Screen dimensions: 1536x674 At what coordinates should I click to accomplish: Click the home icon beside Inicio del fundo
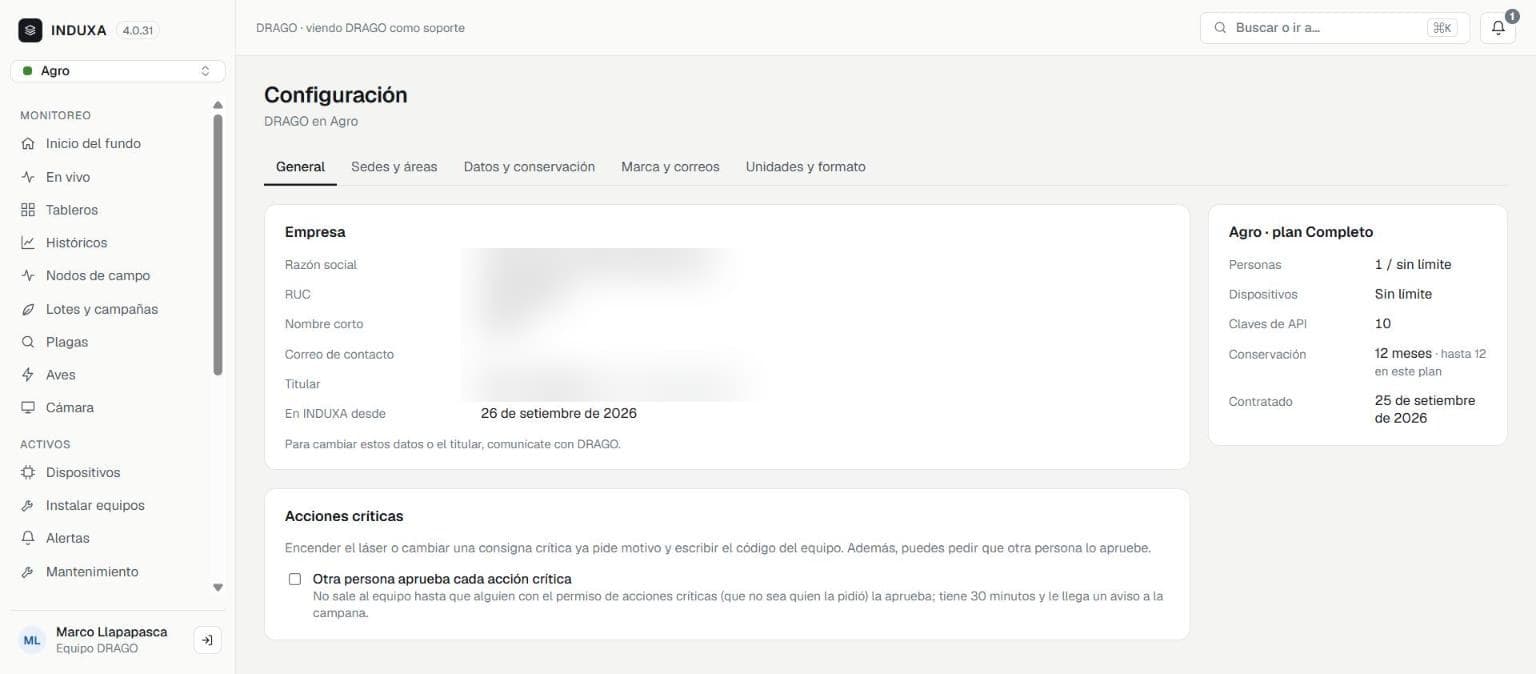click(x=28, y=143)
